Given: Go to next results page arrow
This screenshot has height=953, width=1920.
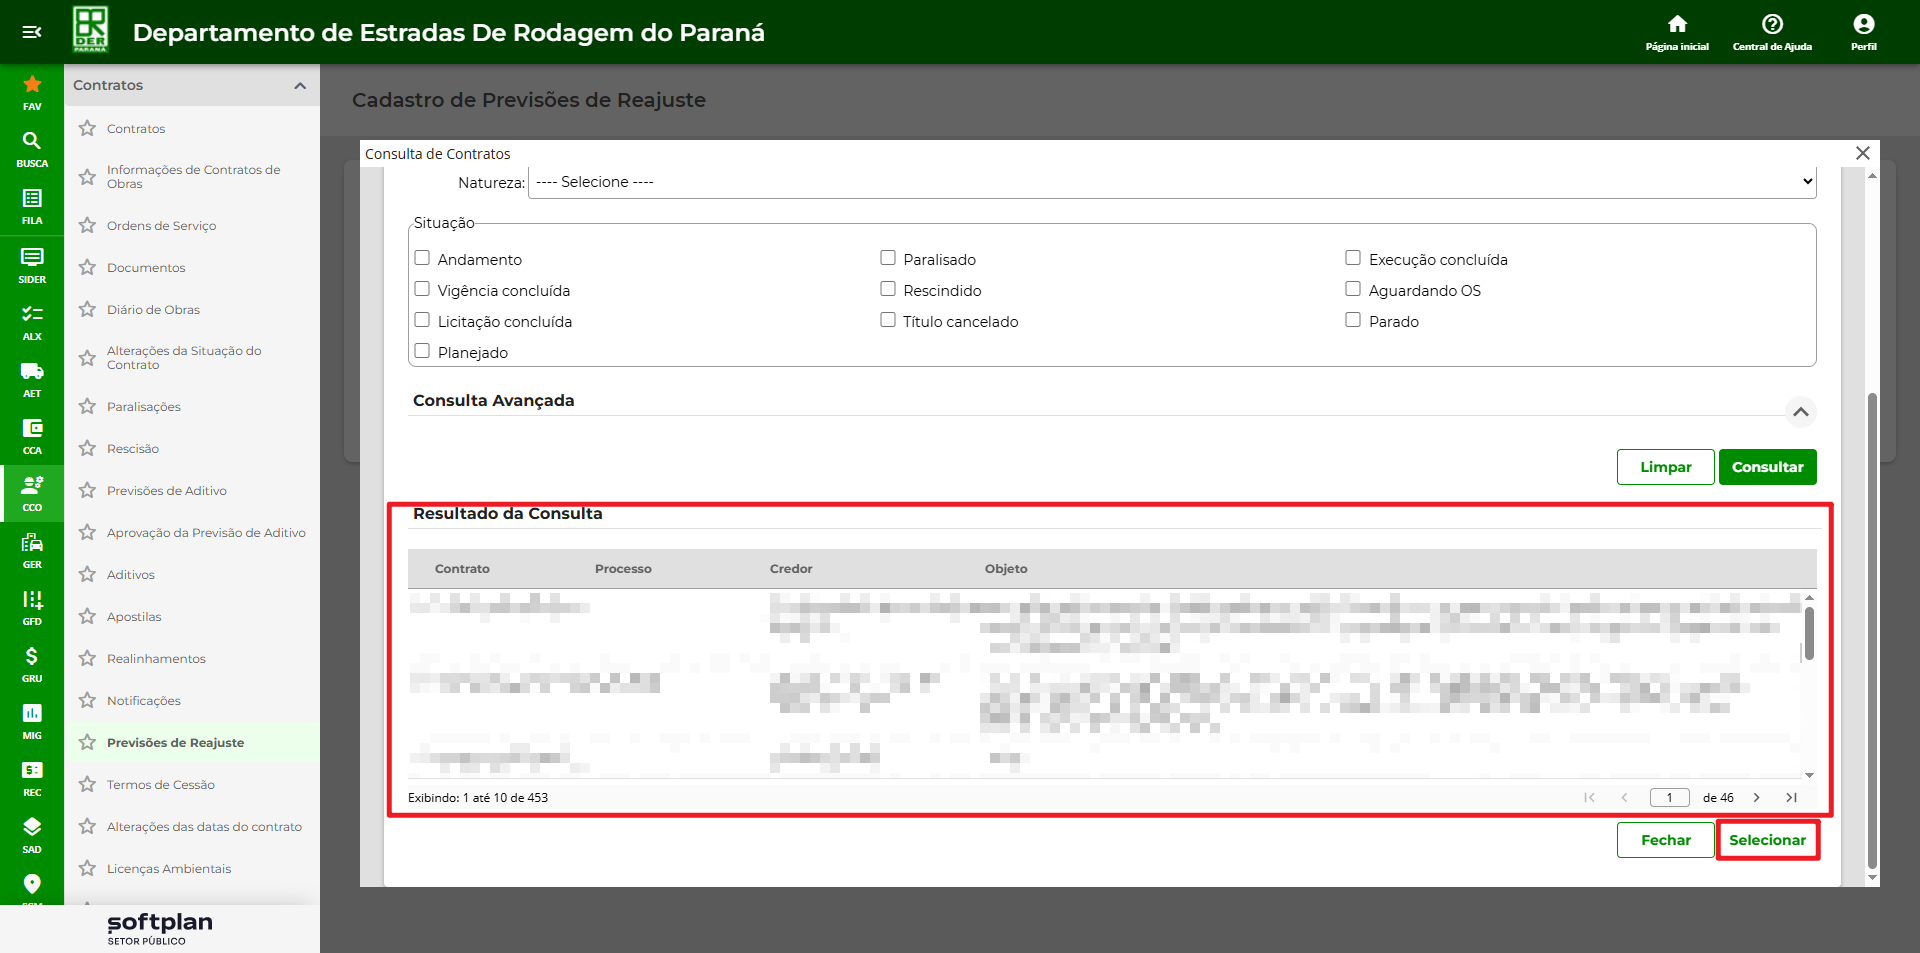Looking at the screenshot, I should tap(1756, 798).
